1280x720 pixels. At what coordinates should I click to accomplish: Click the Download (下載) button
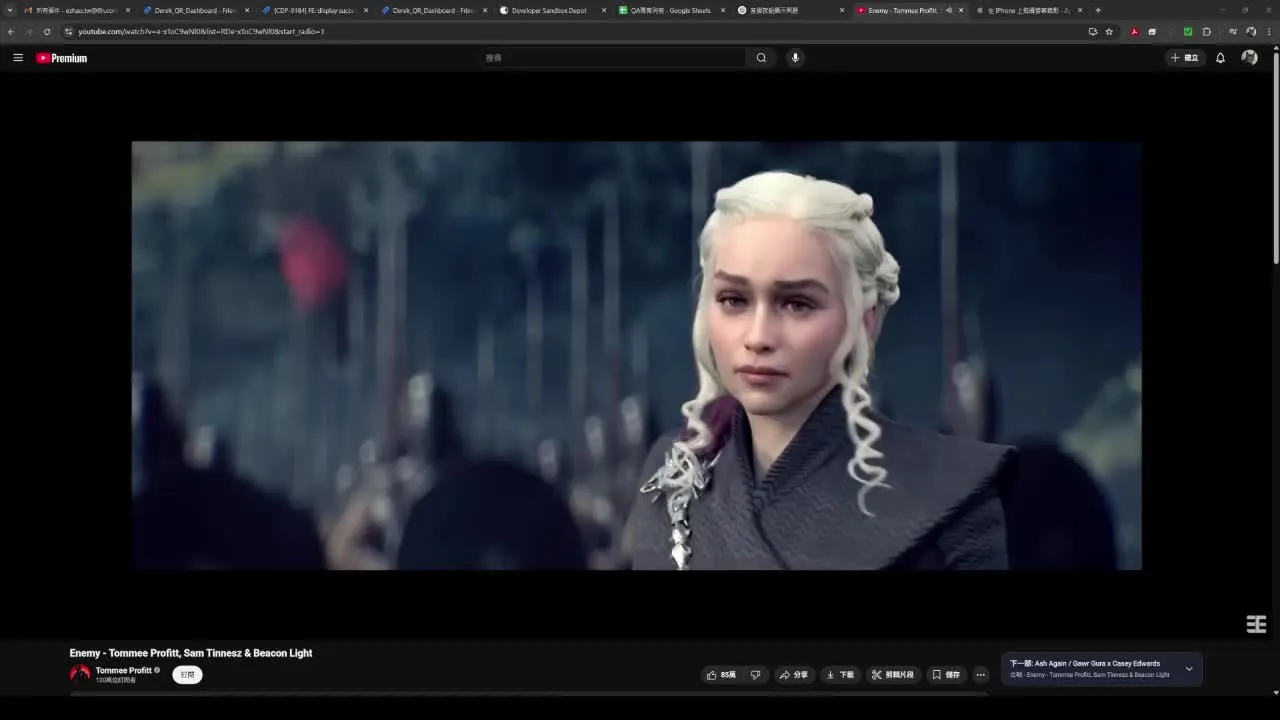pyautogui.click(x=840, y=675)
